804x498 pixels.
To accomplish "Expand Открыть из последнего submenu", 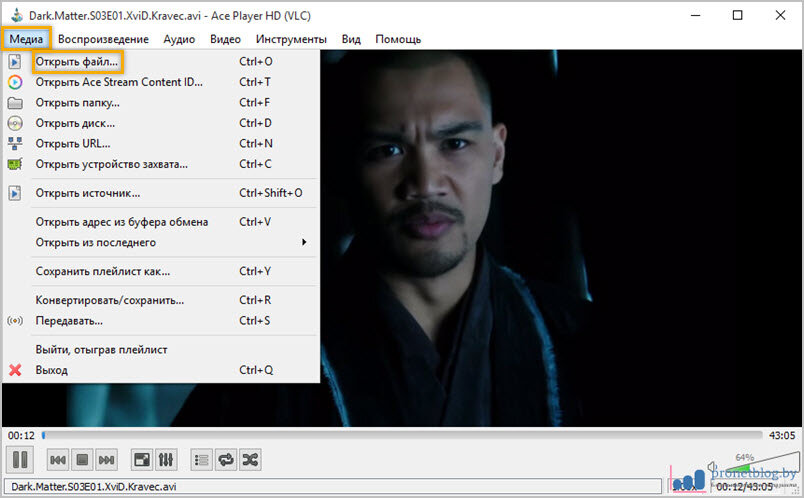I will click(161, 242).
